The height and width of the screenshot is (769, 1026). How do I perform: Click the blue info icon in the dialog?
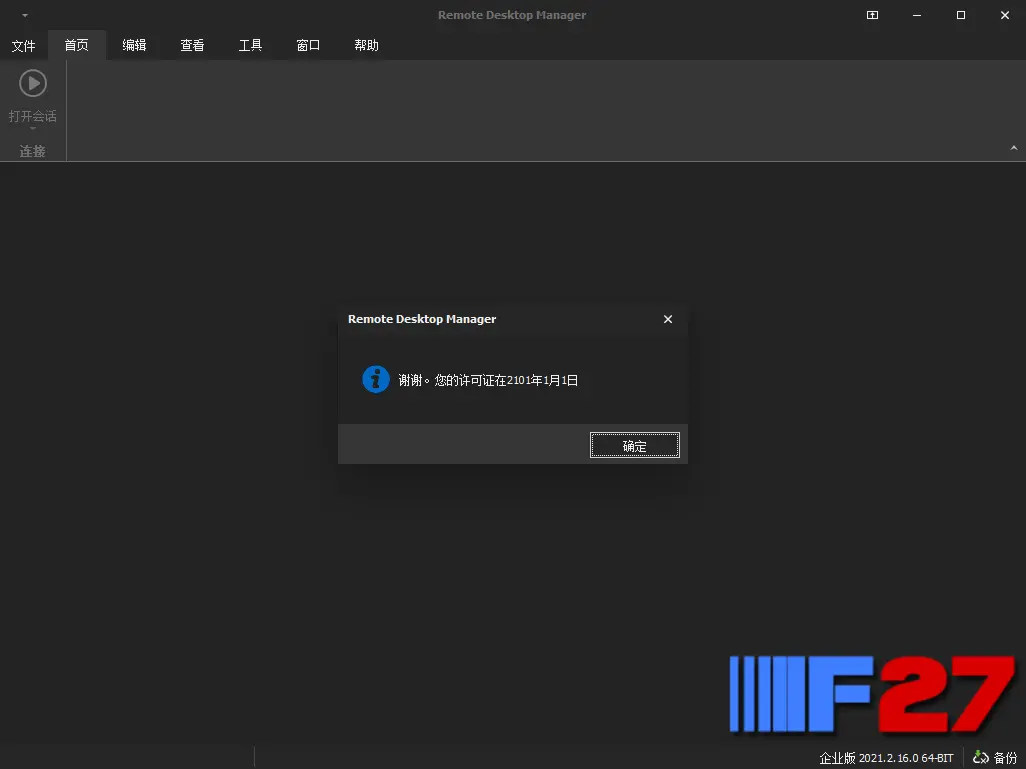pyautogui.click(x=376, y=380)
